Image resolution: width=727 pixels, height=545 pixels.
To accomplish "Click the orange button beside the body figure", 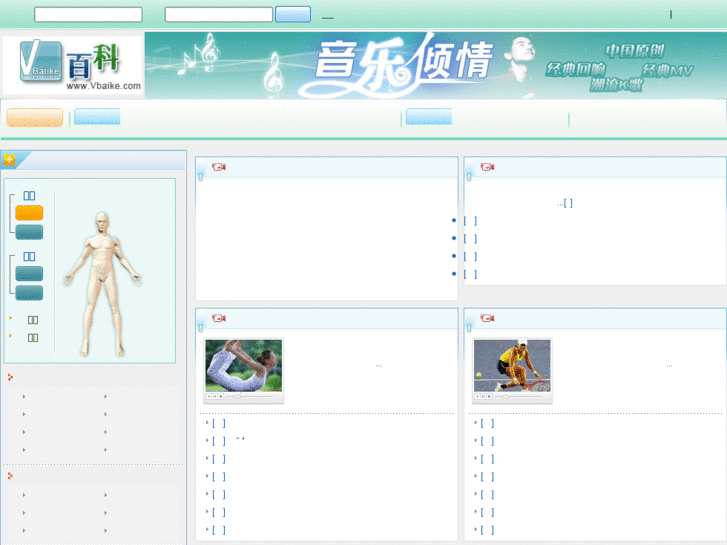I will [29, 213].
